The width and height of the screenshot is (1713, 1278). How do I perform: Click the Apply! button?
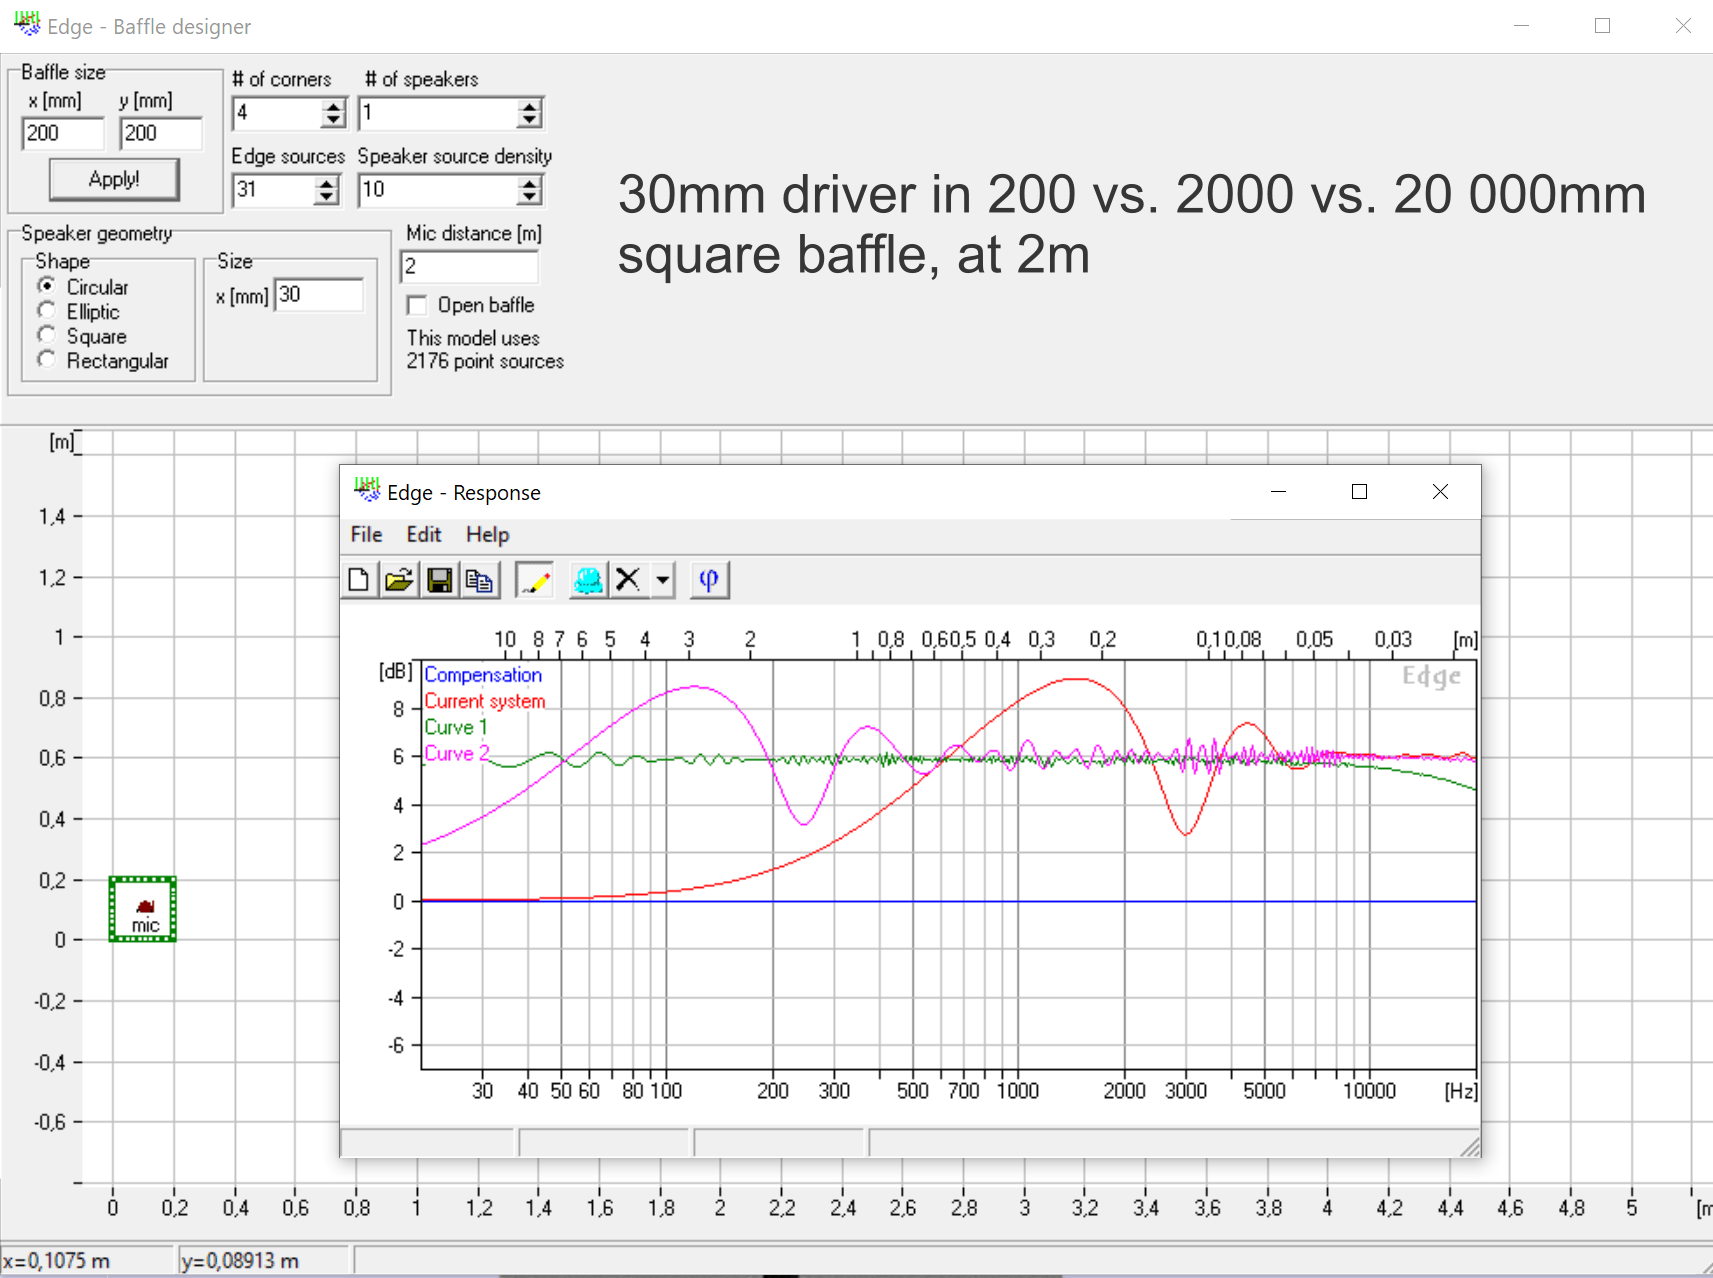(x=114, y=179)
